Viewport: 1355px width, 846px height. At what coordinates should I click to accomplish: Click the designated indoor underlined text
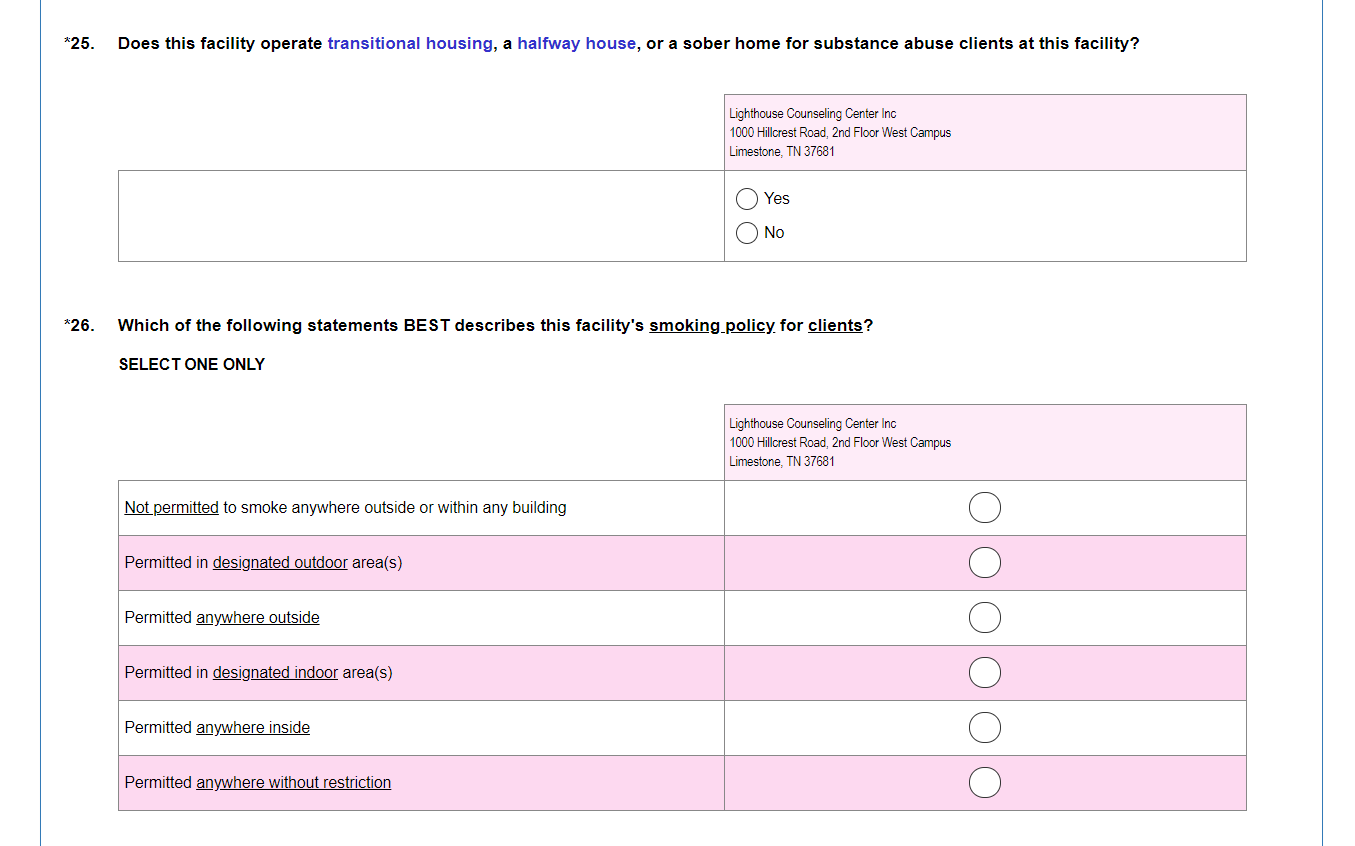pyautogui.click(x=275, y=673)
